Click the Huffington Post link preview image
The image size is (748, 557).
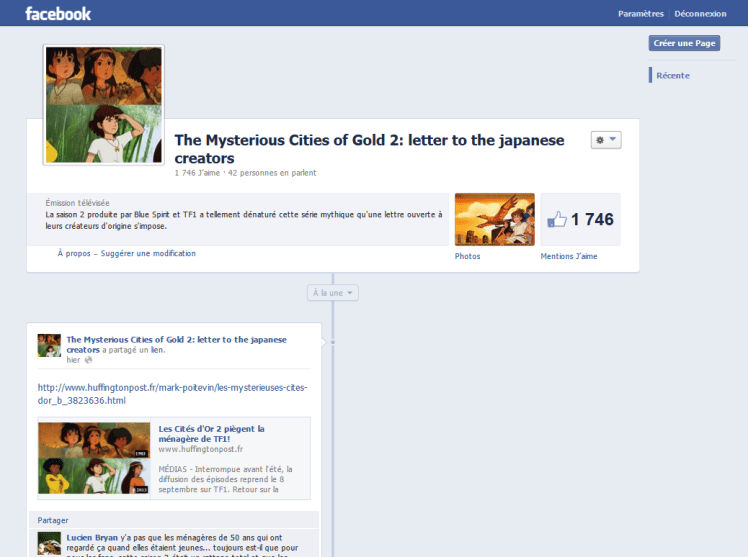[95, 458]
